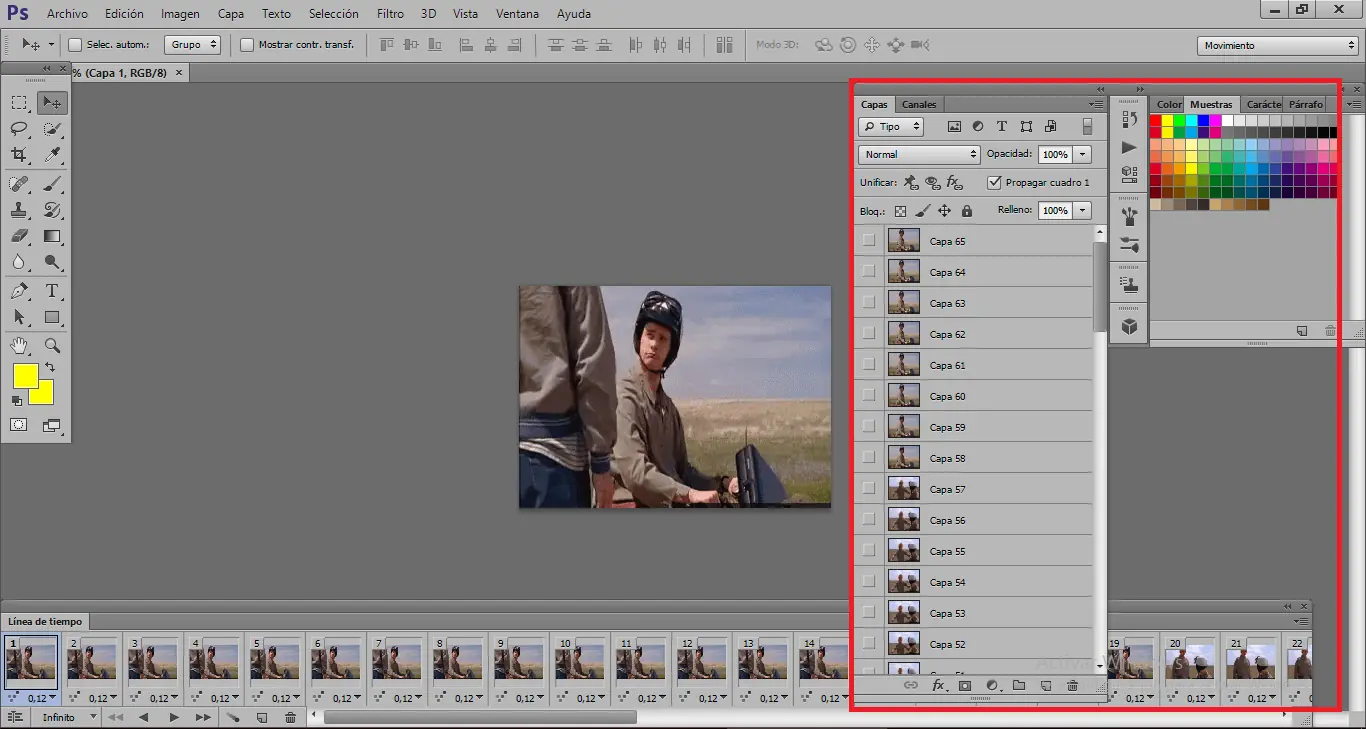Toggle Mostrar contr. transf. checkbox
This screenshot has width=1366, height=729.
pos(247,45)
